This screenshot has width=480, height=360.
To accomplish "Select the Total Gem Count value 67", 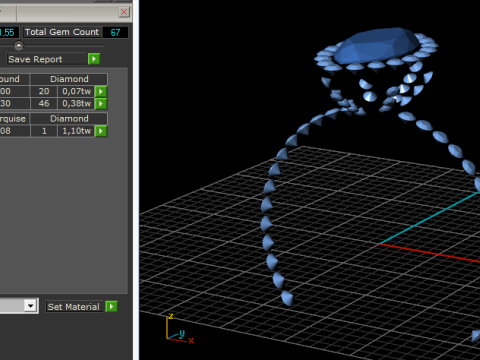I will click(x=115, y=32).
